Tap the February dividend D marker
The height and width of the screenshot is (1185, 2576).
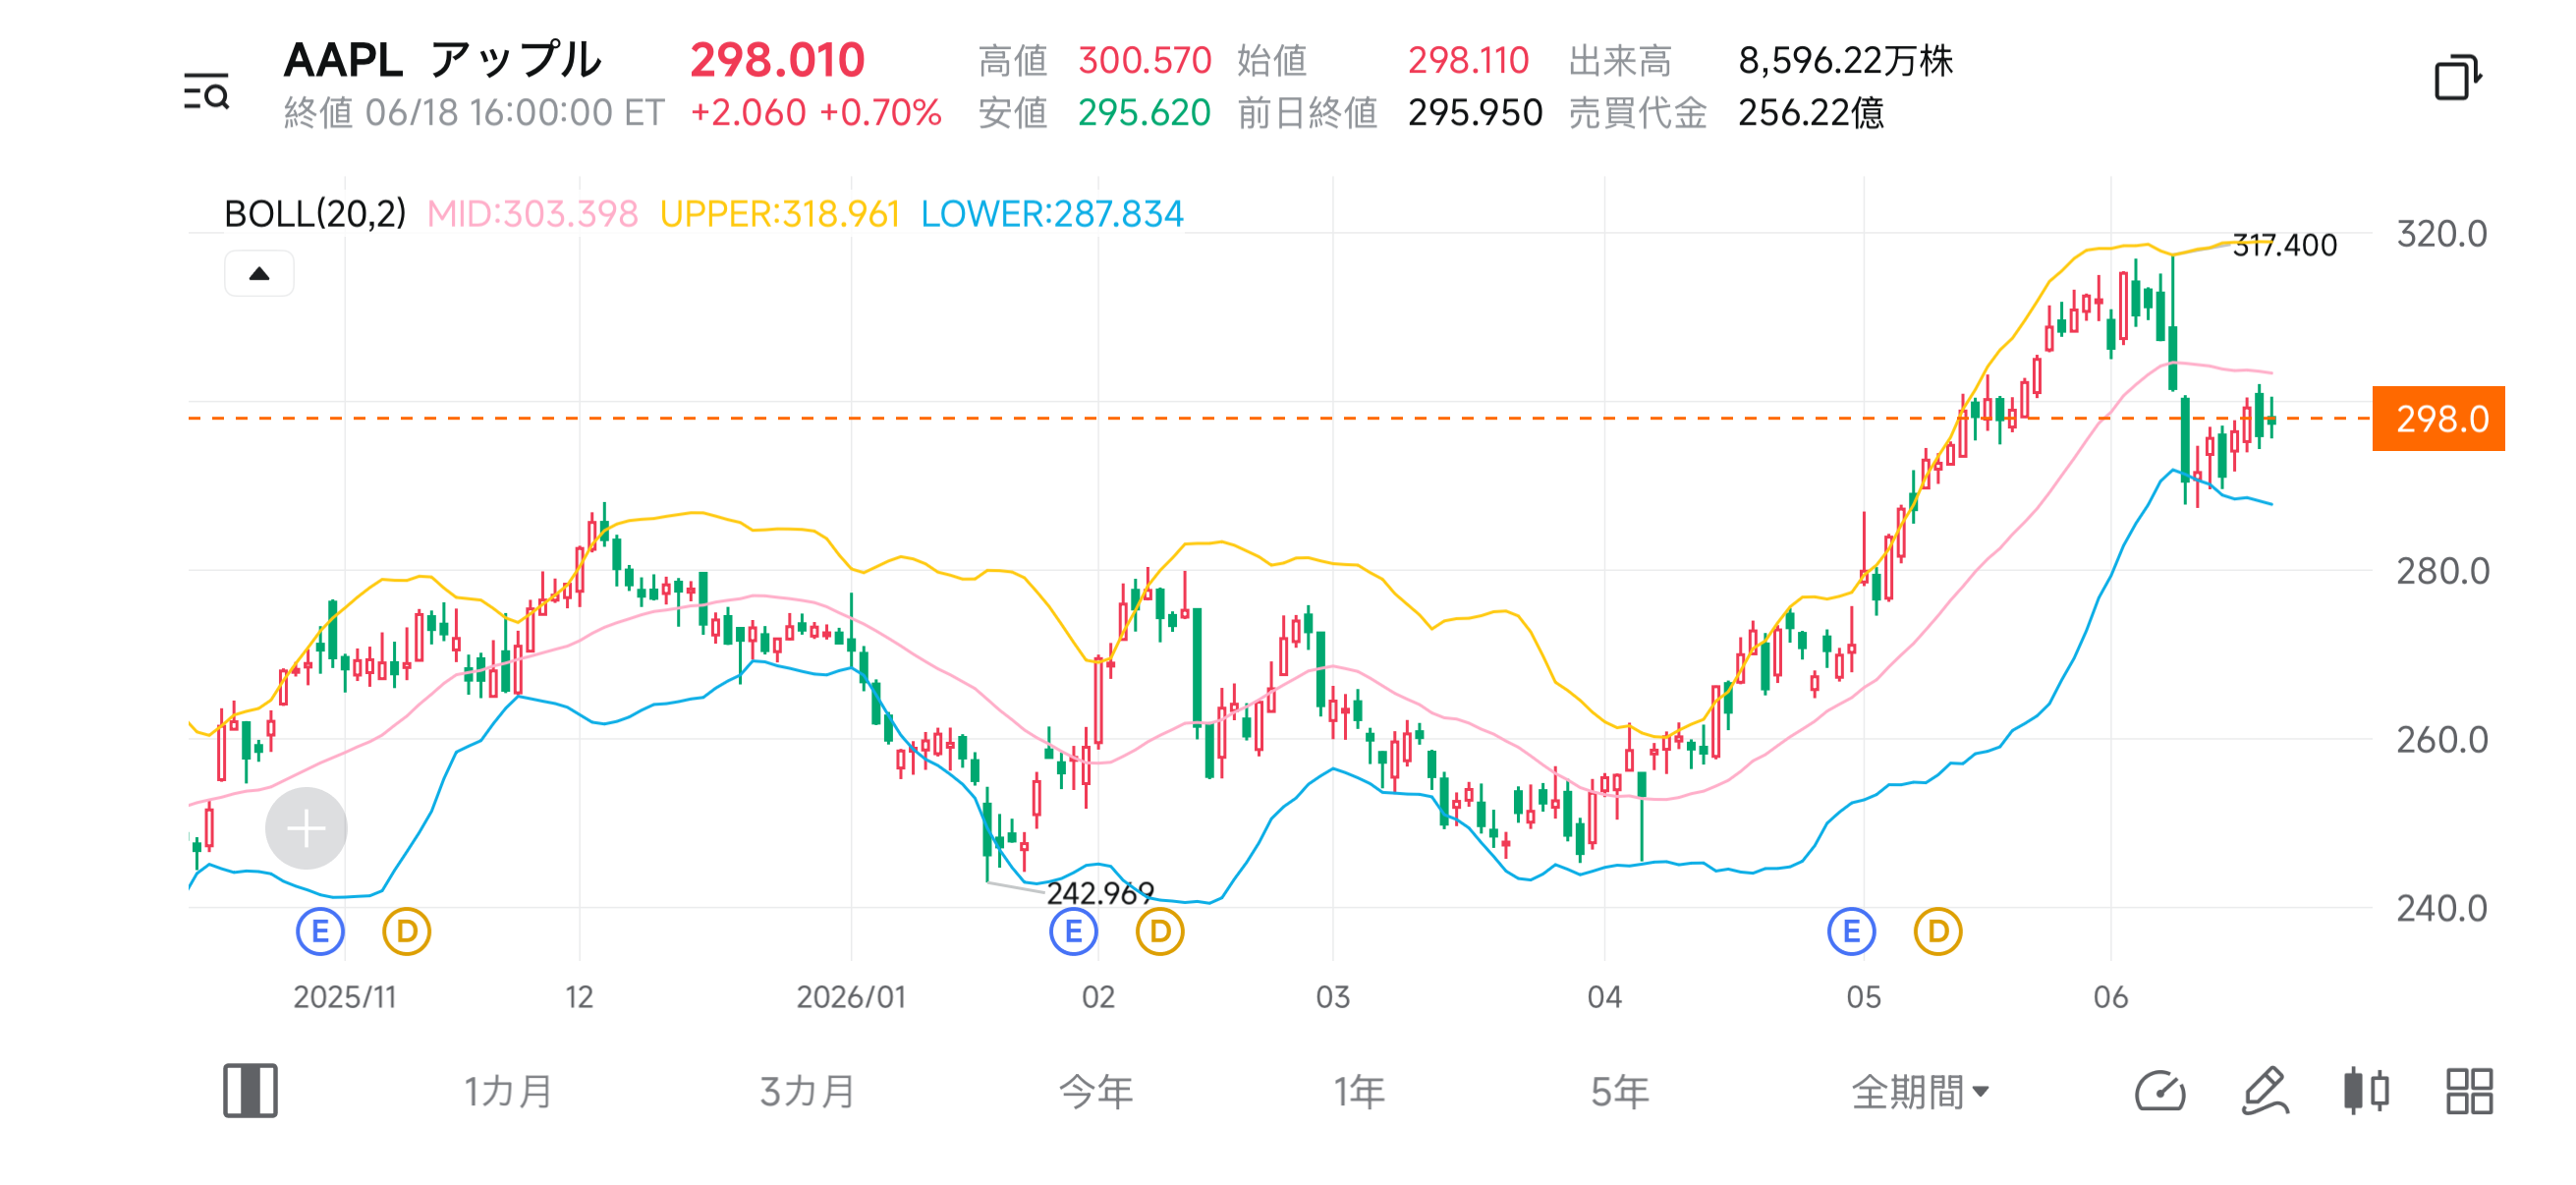[1160, 932]
